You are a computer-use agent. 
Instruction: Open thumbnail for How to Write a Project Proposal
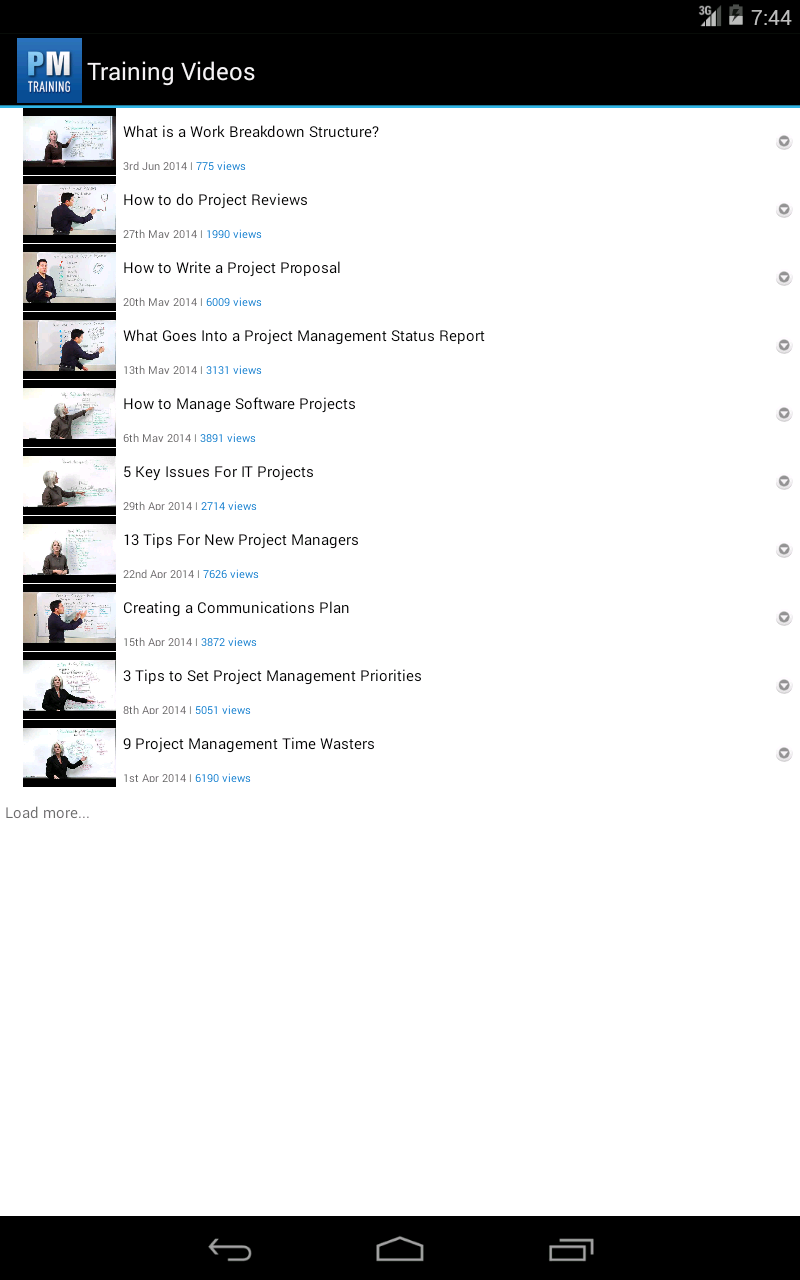pos(69,278)
